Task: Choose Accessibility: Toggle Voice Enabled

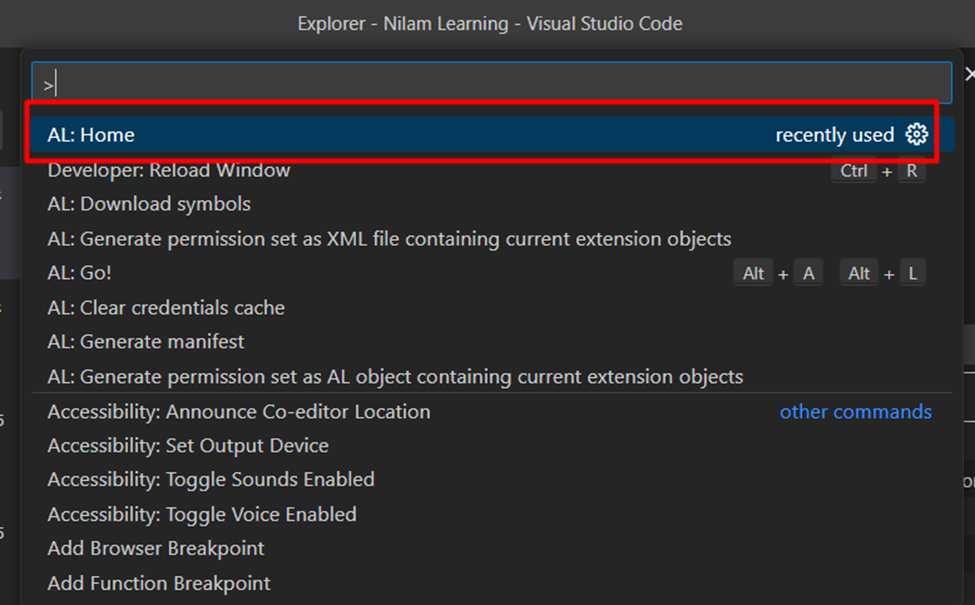Action: 492,515
